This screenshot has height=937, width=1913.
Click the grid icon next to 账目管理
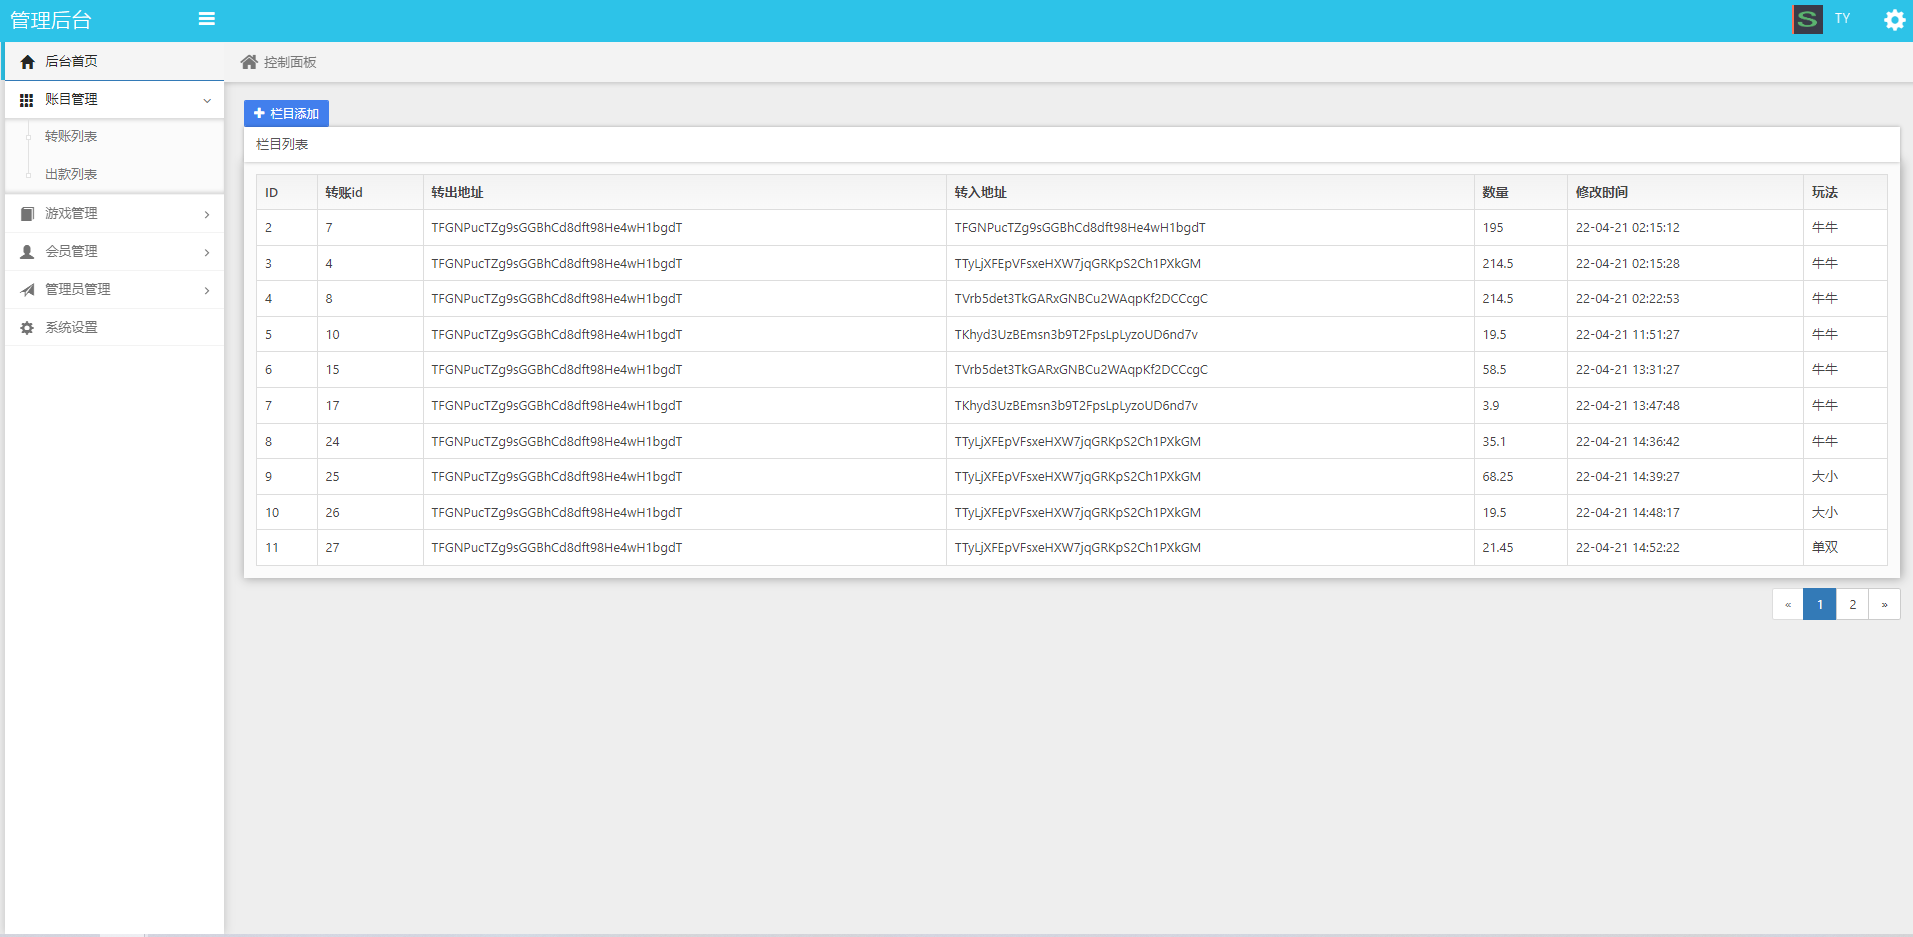point(27,100)
